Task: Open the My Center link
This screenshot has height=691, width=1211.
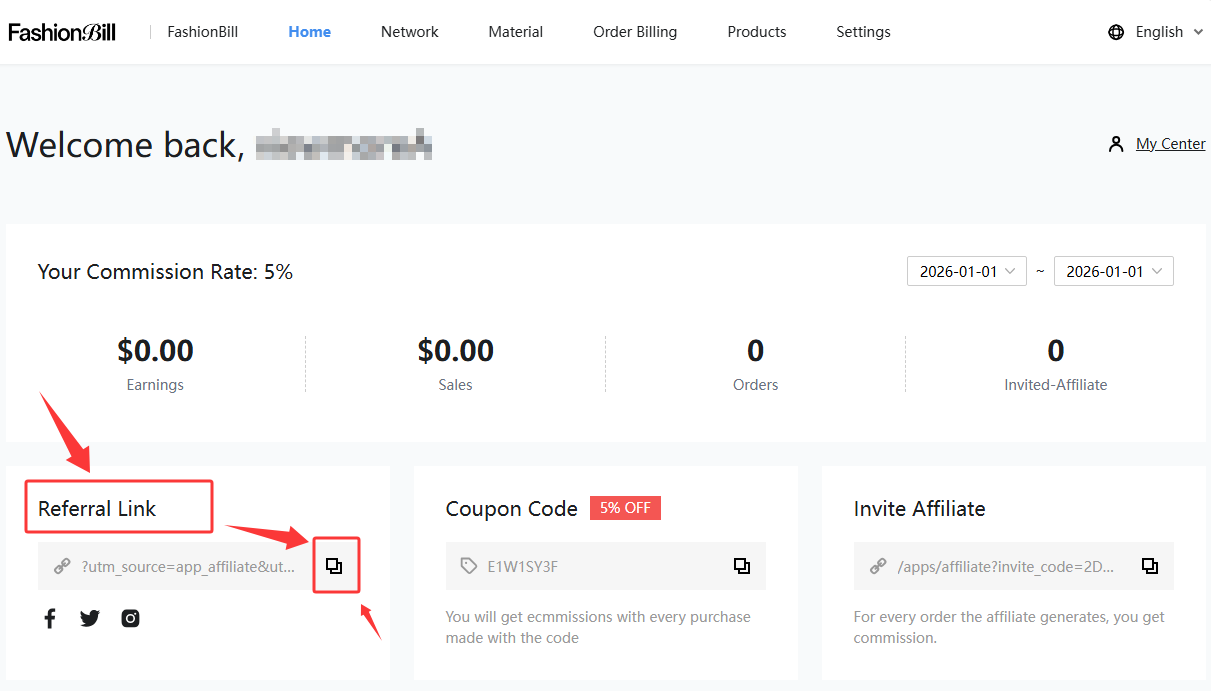Action: pos(1170,144)
